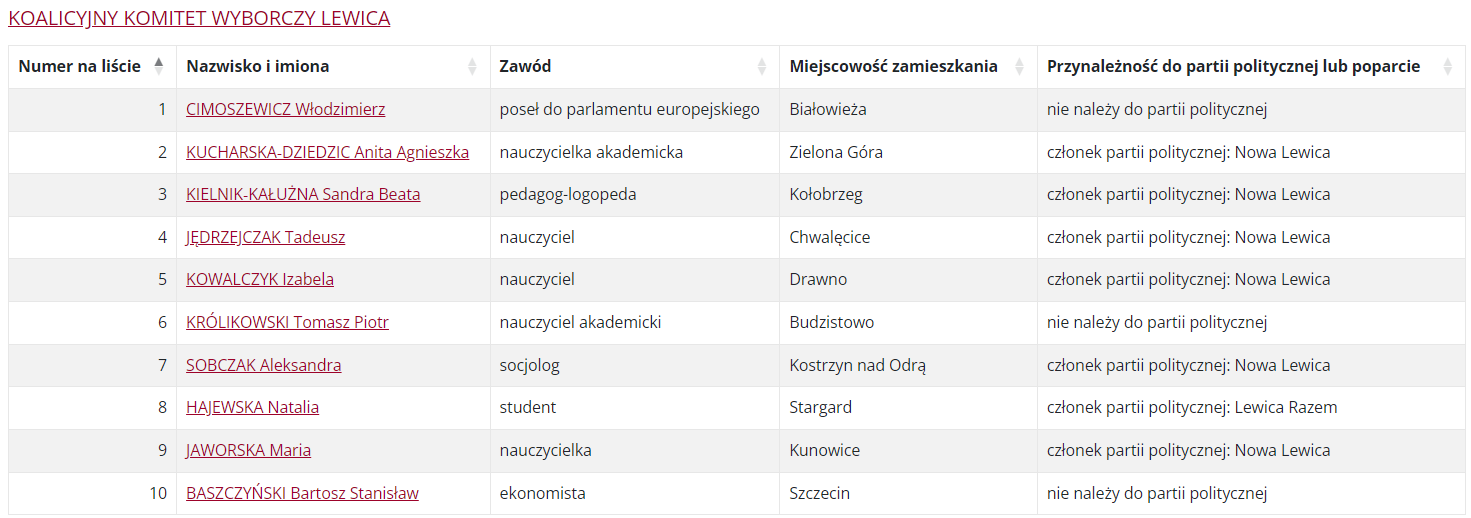Open candidate CIMOSZEWICZ Włodzimierz
This screenshot has height=518, width=1471.
285,110
